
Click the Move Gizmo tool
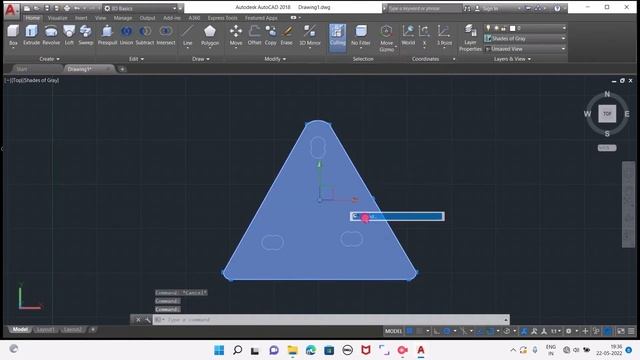click(387, 38)
